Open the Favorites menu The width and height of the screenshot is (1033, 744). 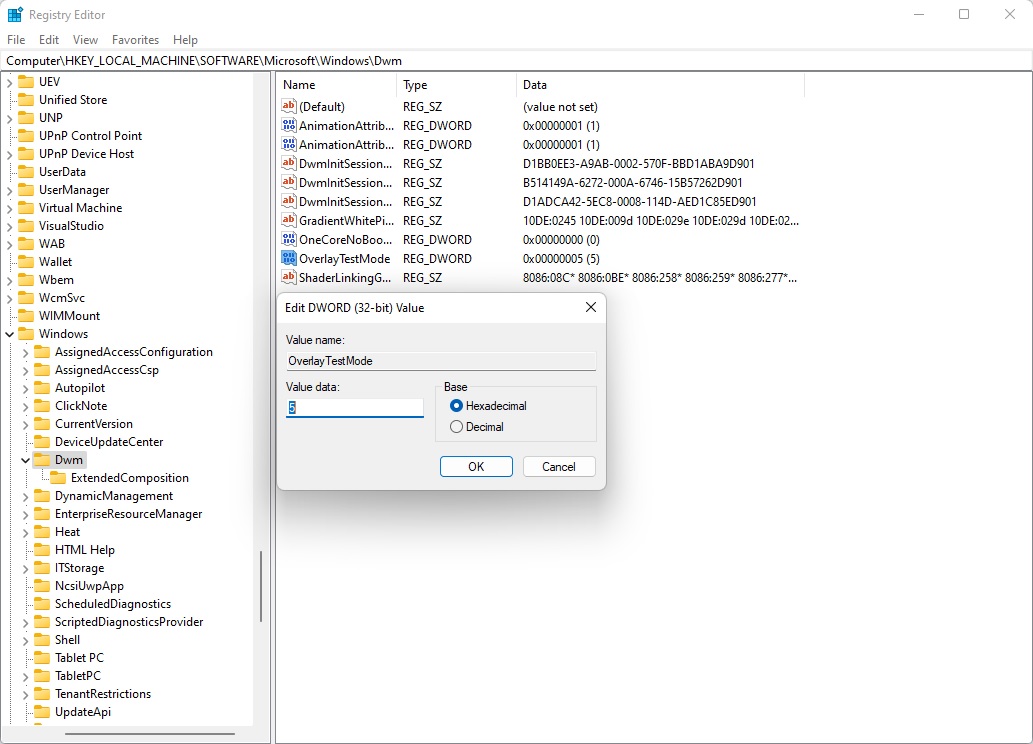(x=135, y=40)
